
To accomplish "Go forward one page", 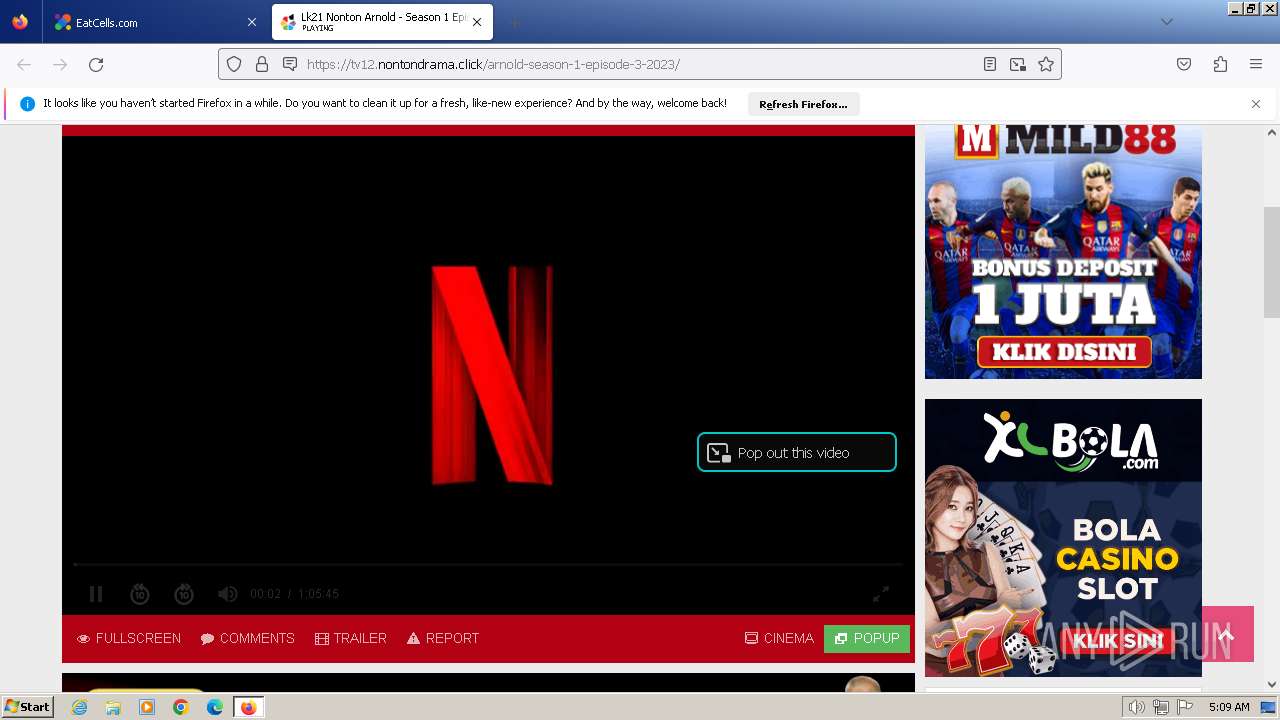I will click(60, 64).
